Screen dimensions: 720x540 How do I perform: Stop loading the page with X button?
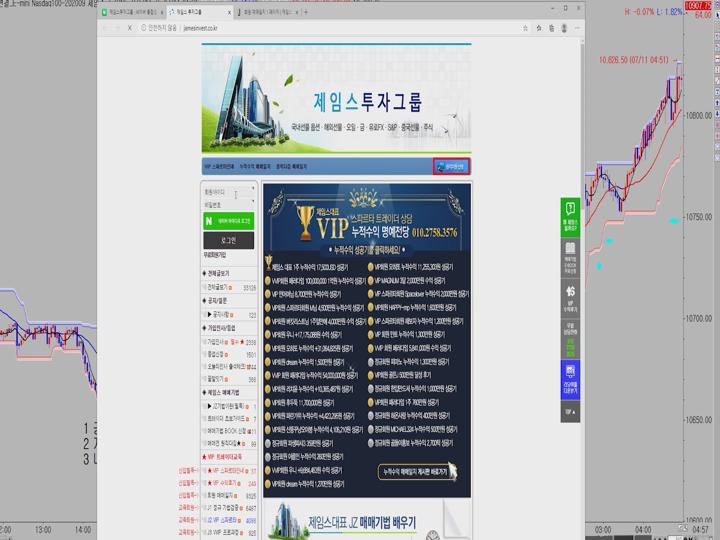(130, 28)
